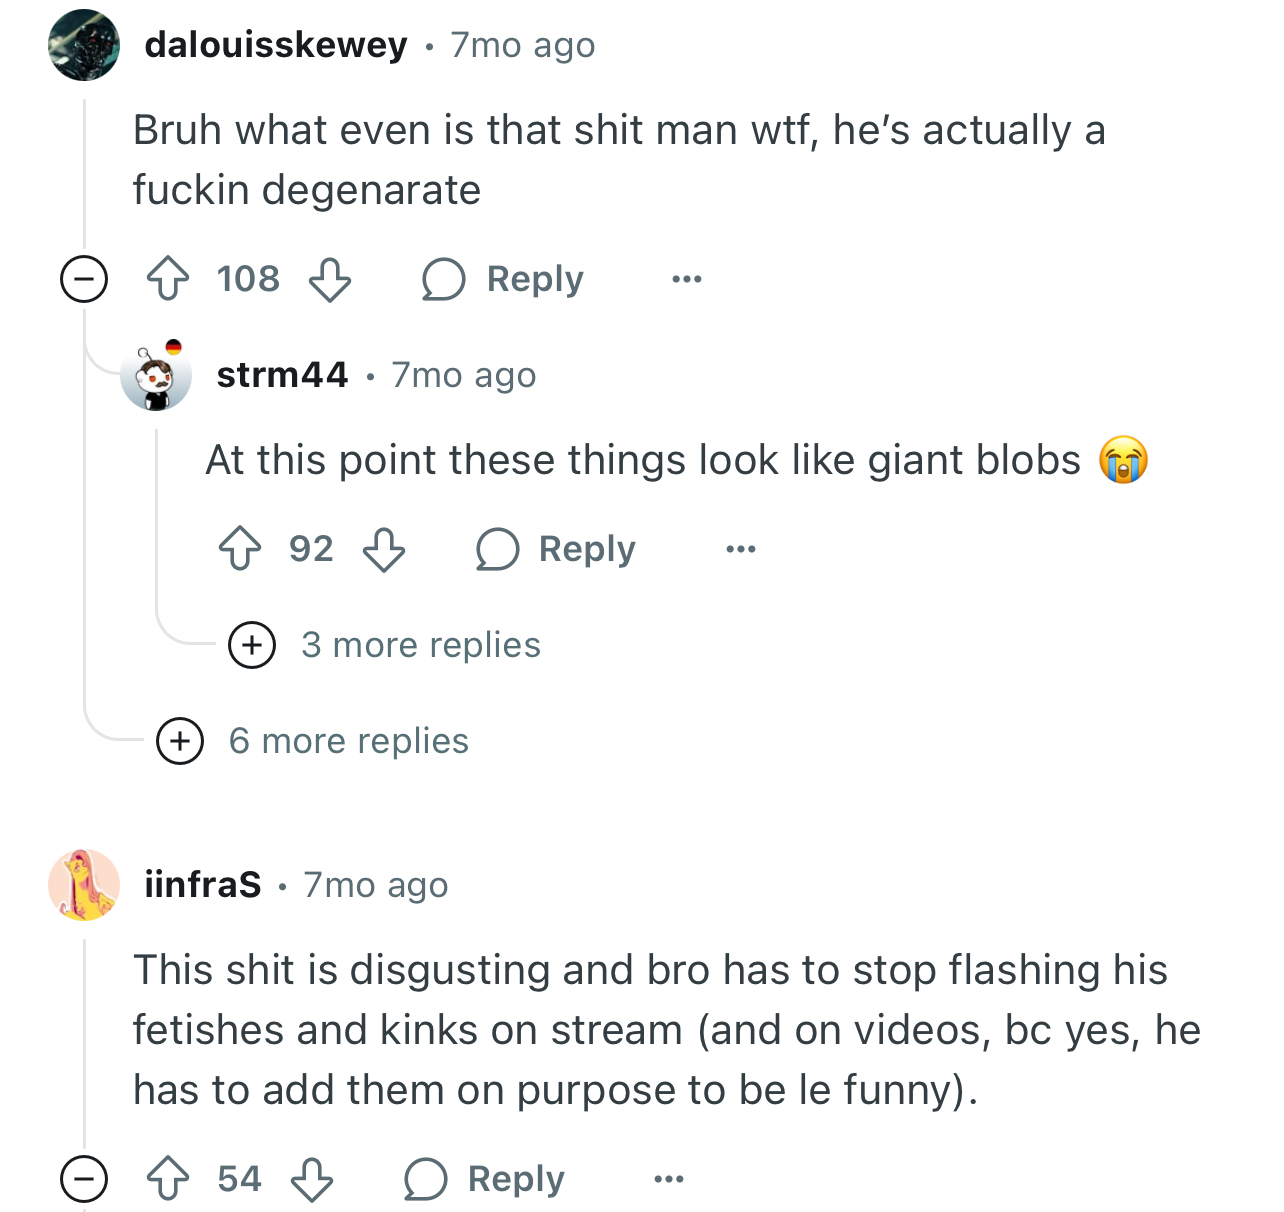This screenshot has width=1284, height=1212.
Task: Upvote iinfraS's comment
Action: coord(168,1179)
